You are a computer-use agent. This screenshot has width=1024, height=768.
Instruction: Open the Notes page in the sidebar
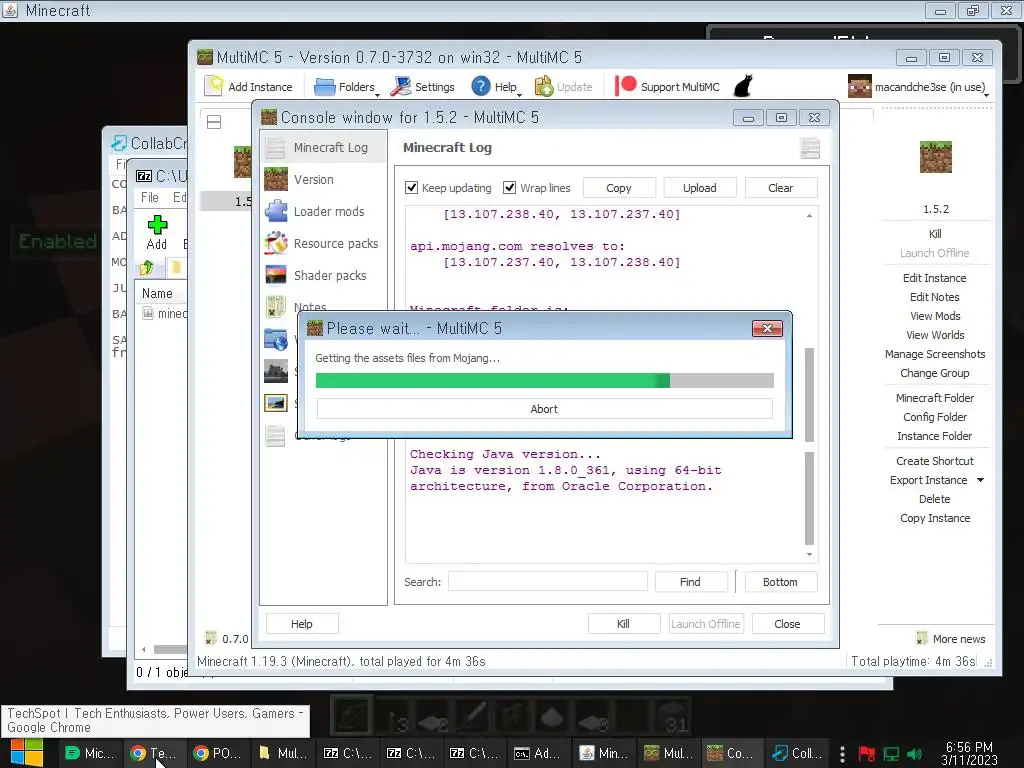[x=310, y=306]
